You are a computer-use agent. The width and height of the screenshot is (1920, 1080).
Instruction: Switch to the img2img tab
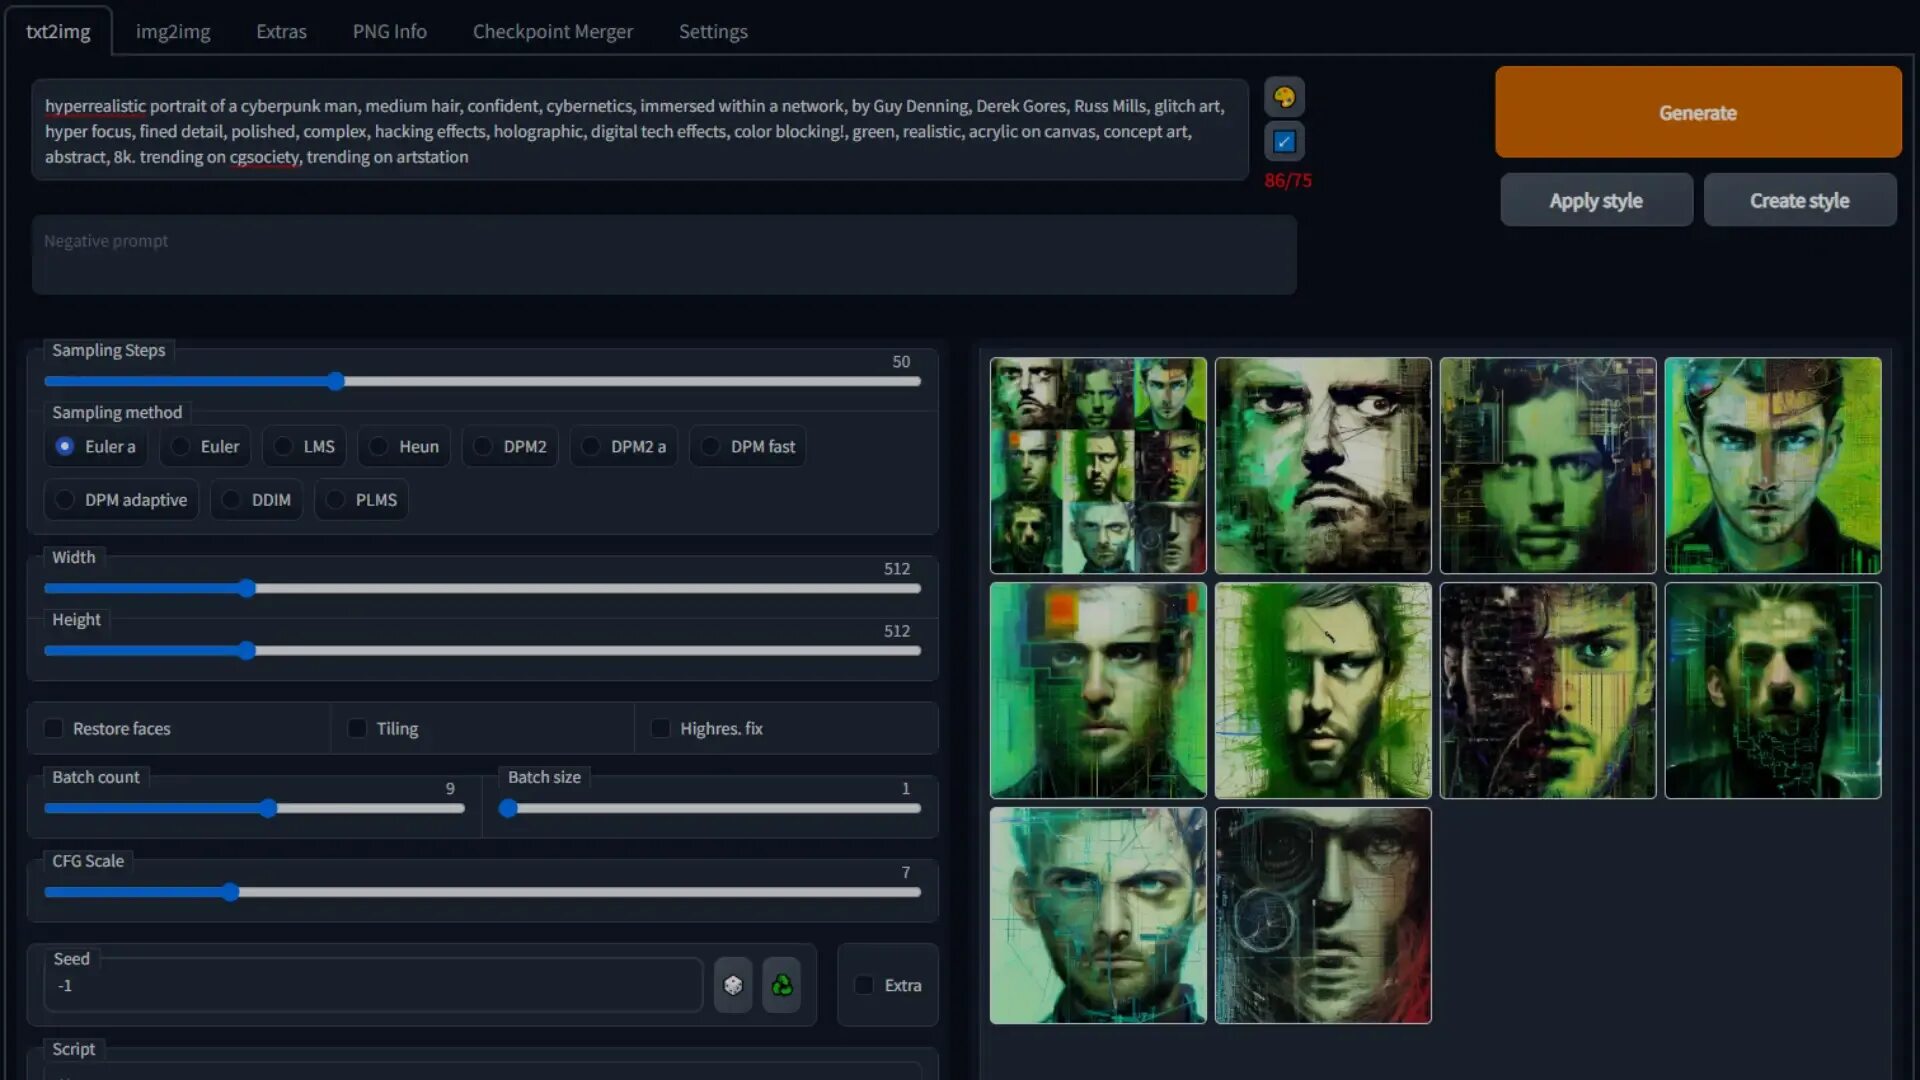pyautogui.click(x=173, y=30)
